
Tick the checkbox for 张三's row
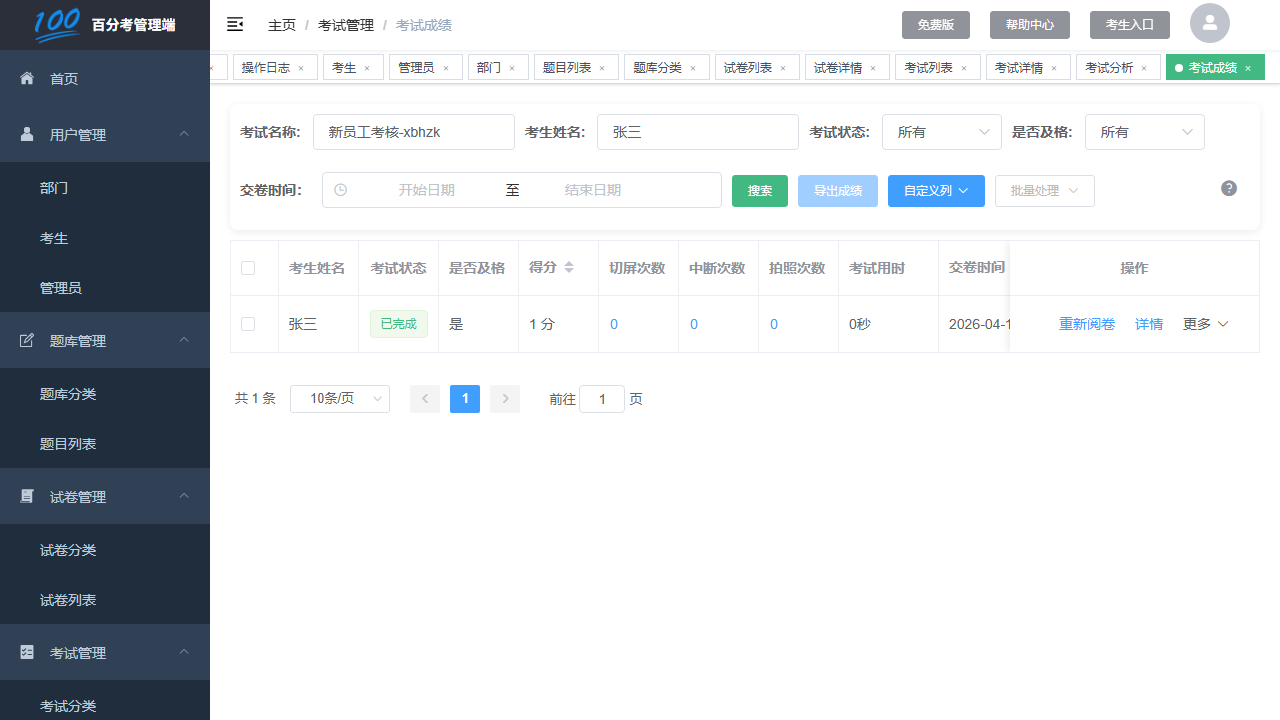(248, 324)
